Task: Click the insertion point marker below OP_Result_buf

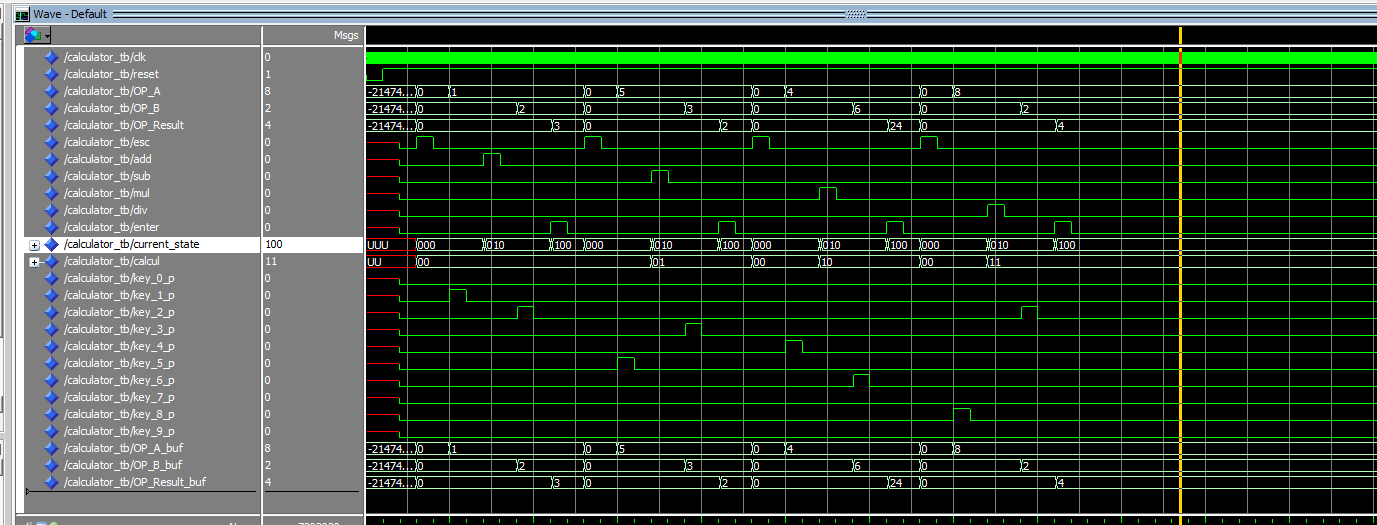Action: tap(29, 492)
